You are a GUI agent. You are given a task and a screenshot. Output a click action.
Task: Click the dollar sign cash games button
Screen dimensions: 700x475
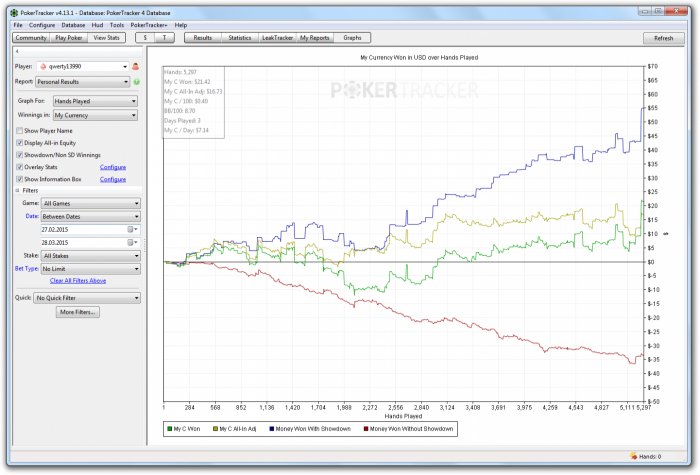pos(146,37)
